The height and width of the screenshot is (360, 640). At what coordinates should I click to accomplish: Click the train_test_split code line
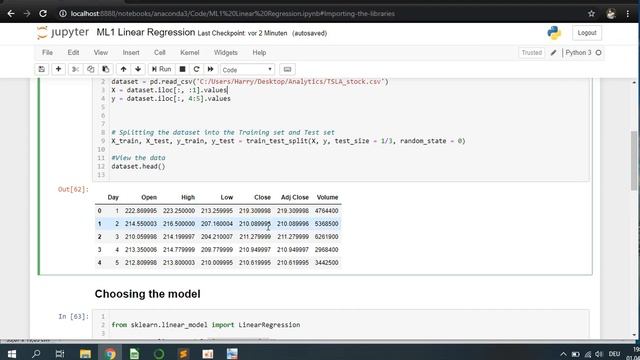pyautogui.click(x=288, y=141)
